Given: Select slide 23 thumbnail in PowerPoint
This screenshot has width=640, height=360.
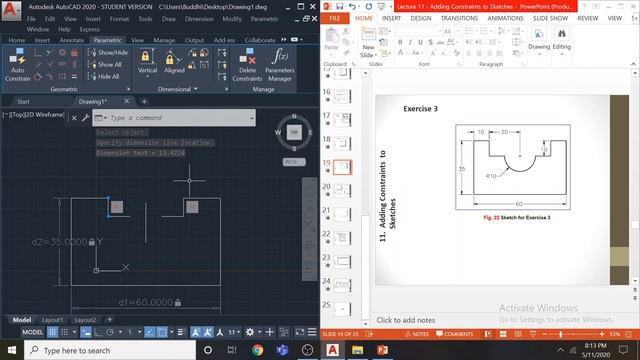Looking at the screenshot, I should (342, 261).
